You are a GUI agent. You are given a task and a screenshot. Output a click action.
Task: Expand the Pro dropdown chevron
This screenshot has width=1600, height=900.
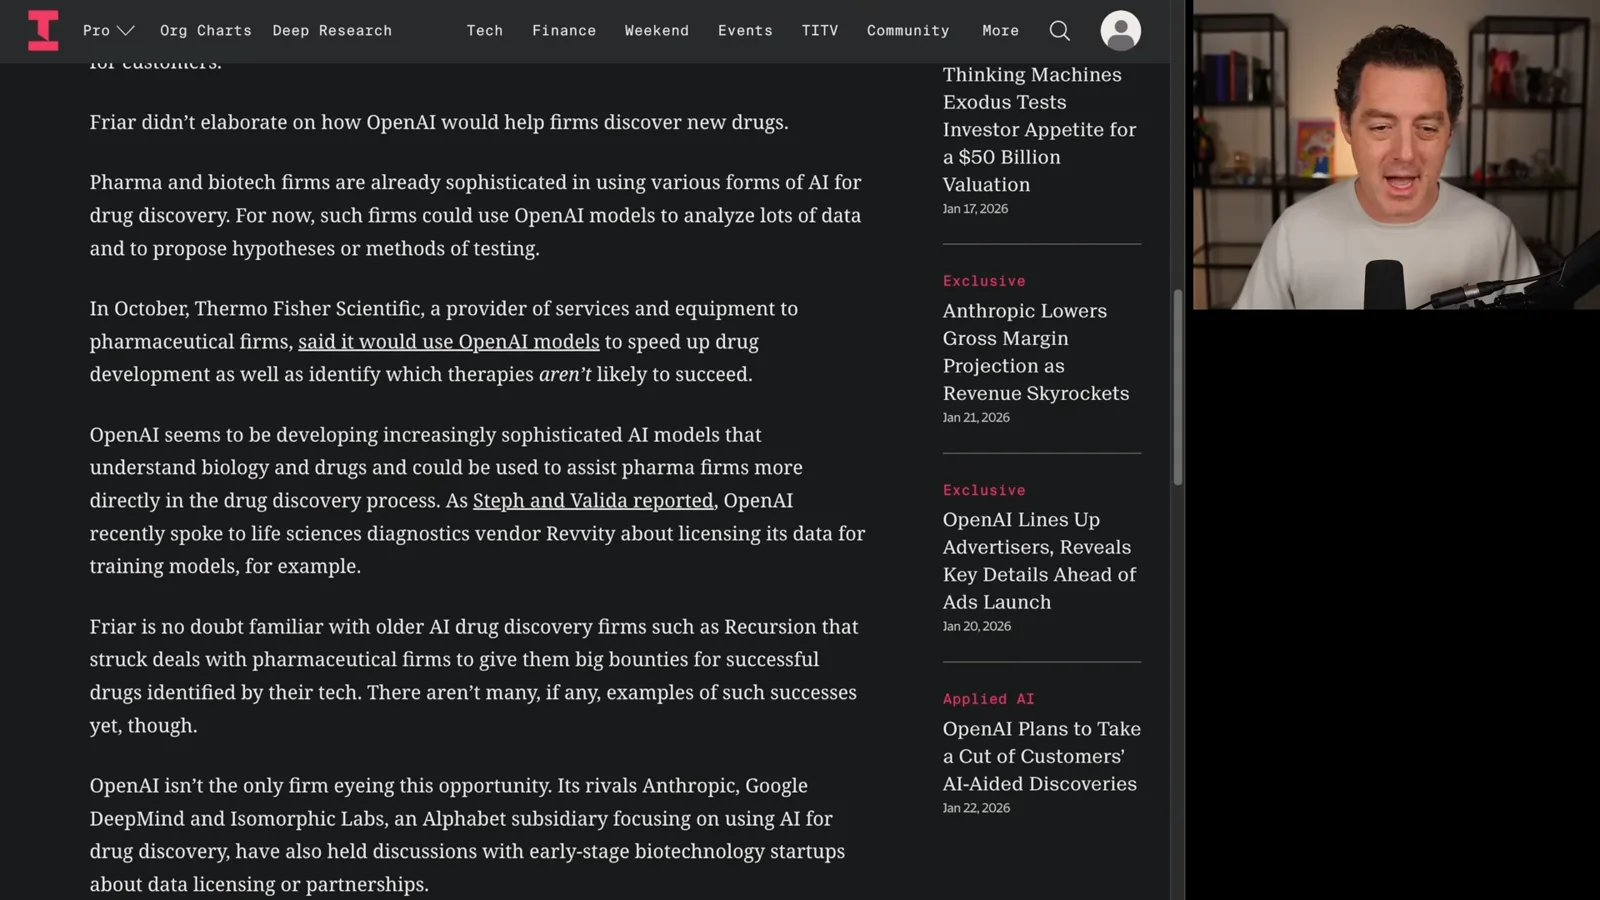coord(126,31)
